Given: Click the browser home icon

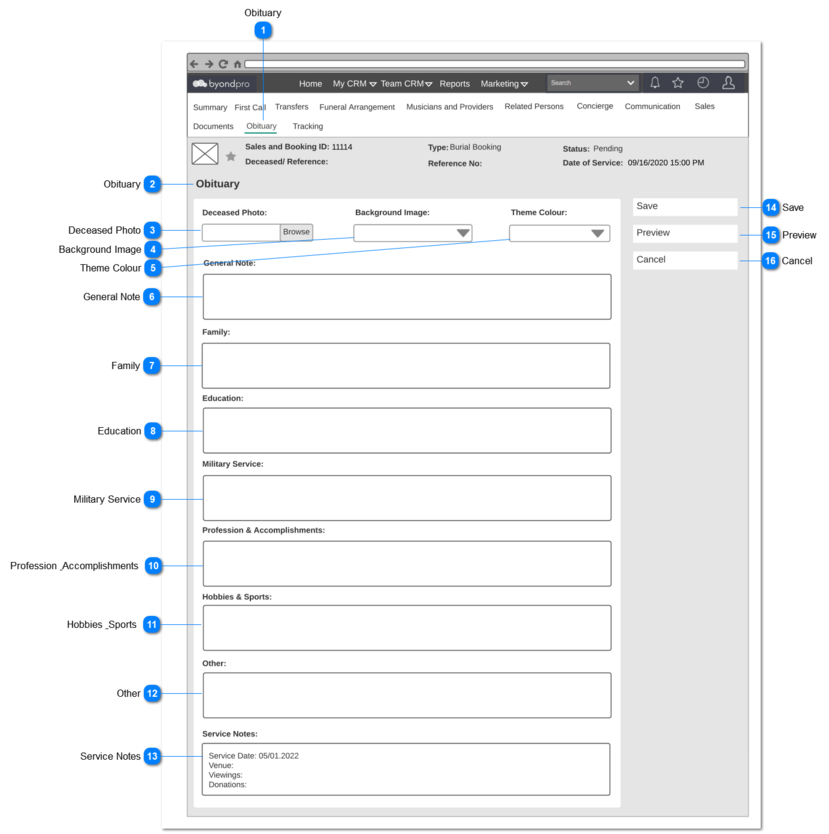Looking at the screenshot, I should (237, 64).
